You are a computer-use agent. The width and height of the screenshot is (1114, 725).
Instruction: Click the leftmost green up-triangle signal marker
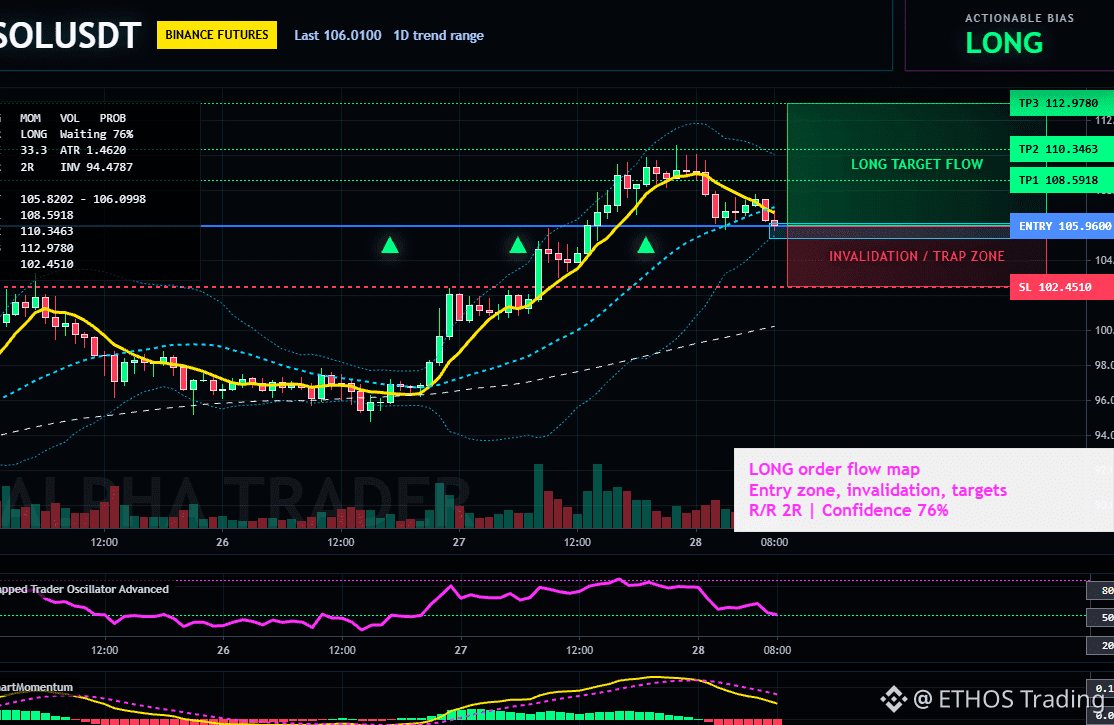(389, 246)
